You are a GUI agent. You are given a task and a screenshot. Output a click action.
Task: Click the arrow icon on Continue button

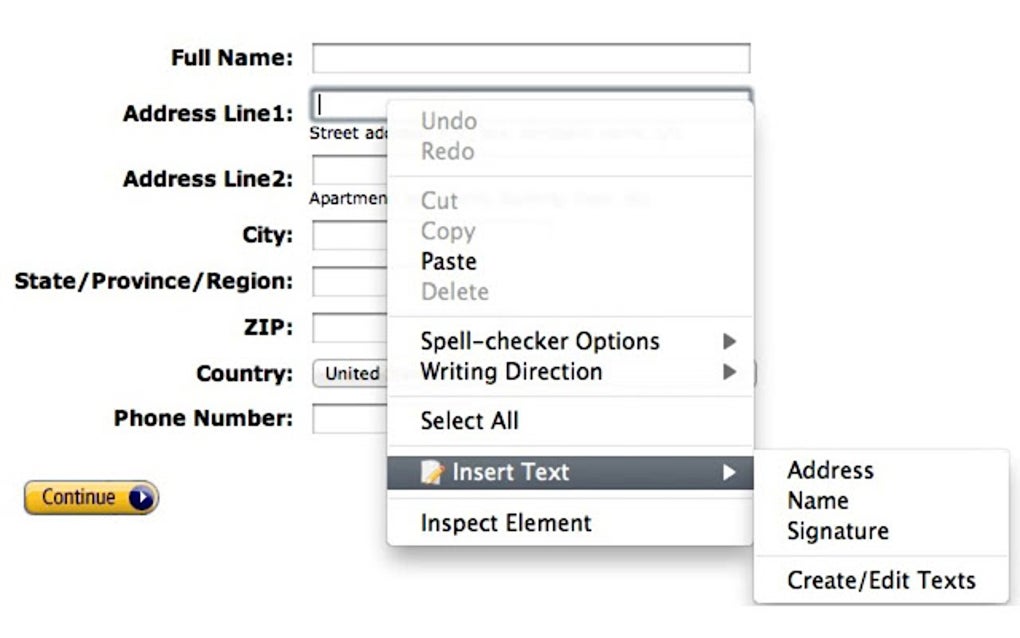[141, 497]
